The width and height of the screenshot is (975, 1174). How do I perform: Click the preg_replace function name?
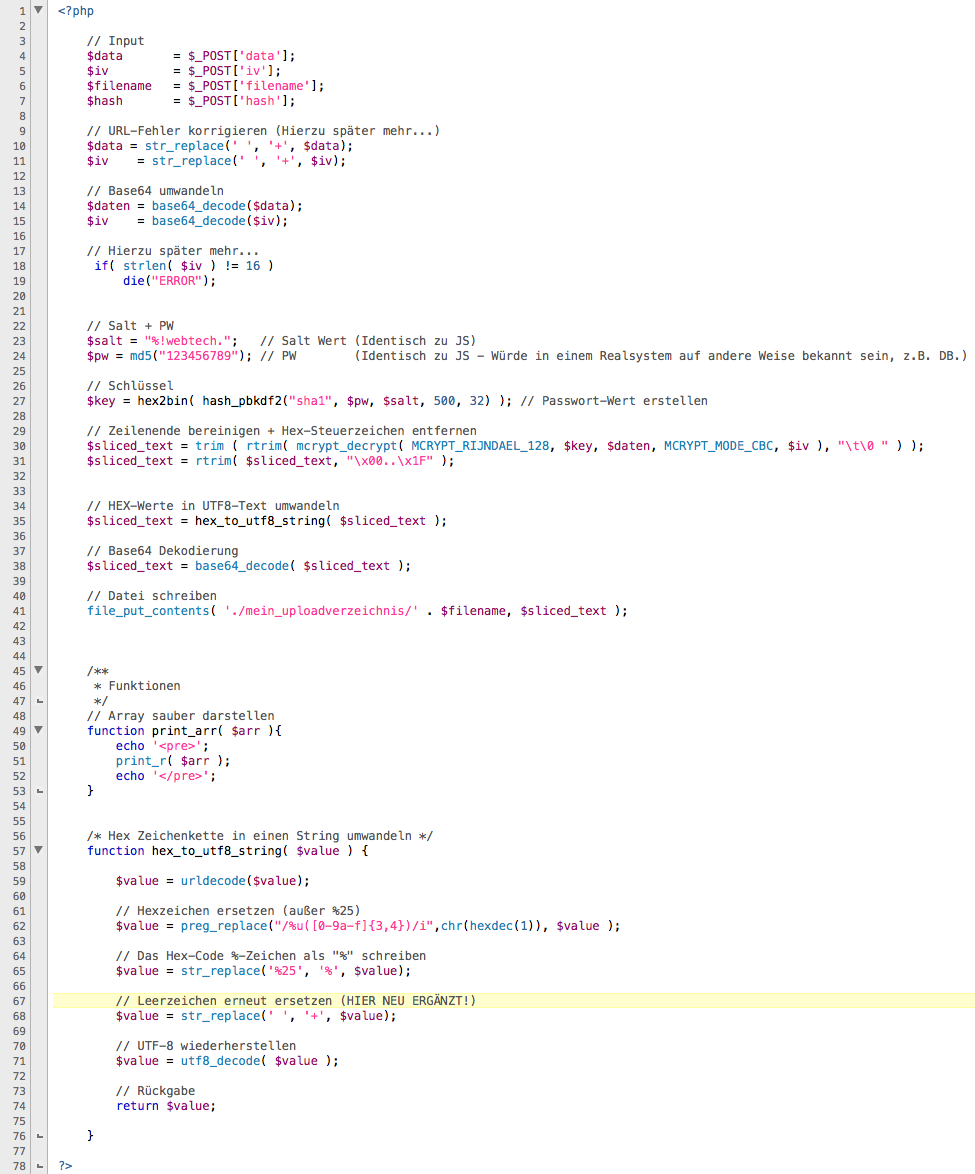pyautogui.click(x=223, y=926)
